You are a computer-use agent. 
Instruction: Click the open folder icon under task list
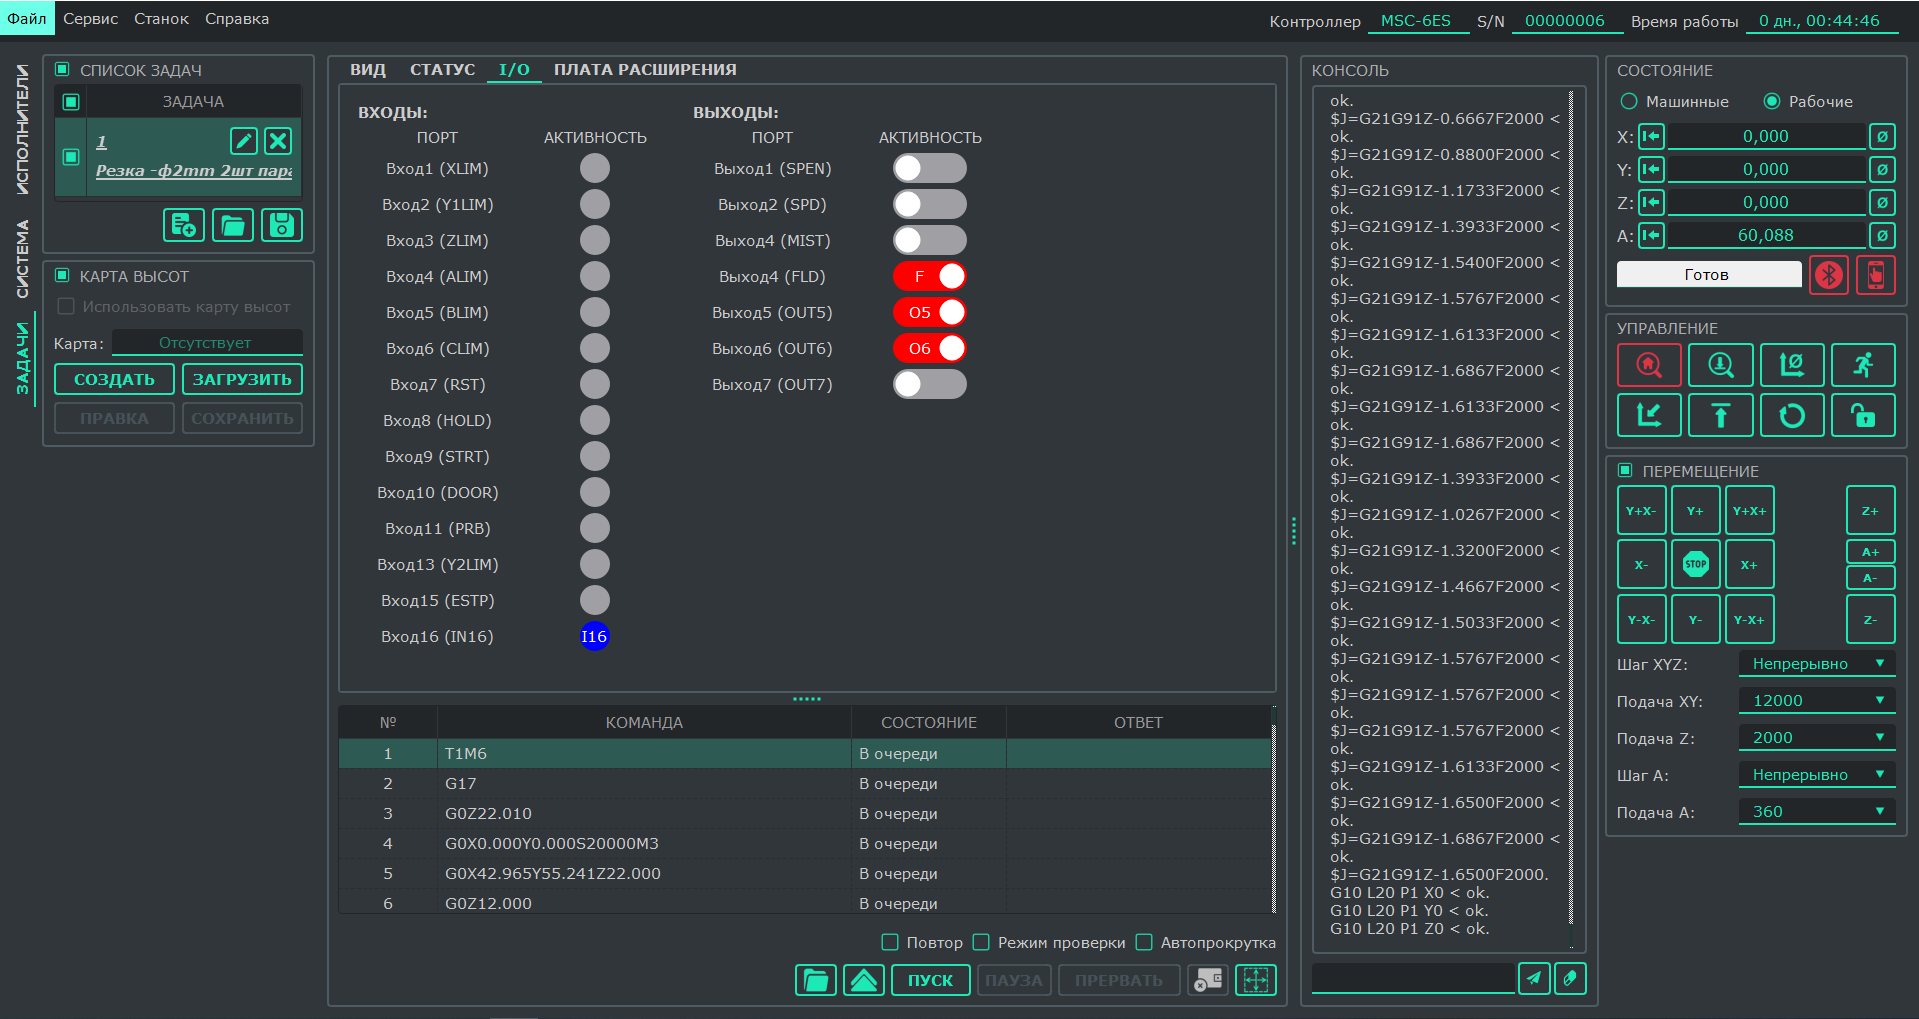233,225
